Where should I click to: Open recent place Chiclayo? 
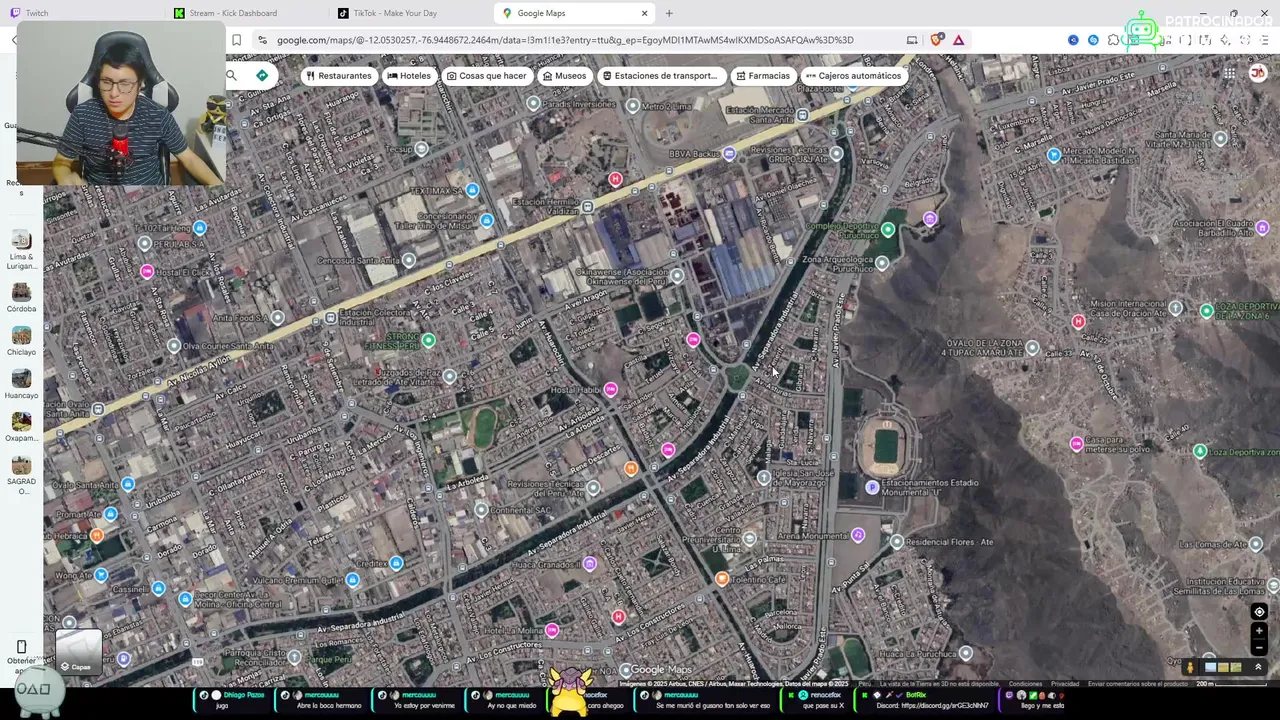[21, 341]
